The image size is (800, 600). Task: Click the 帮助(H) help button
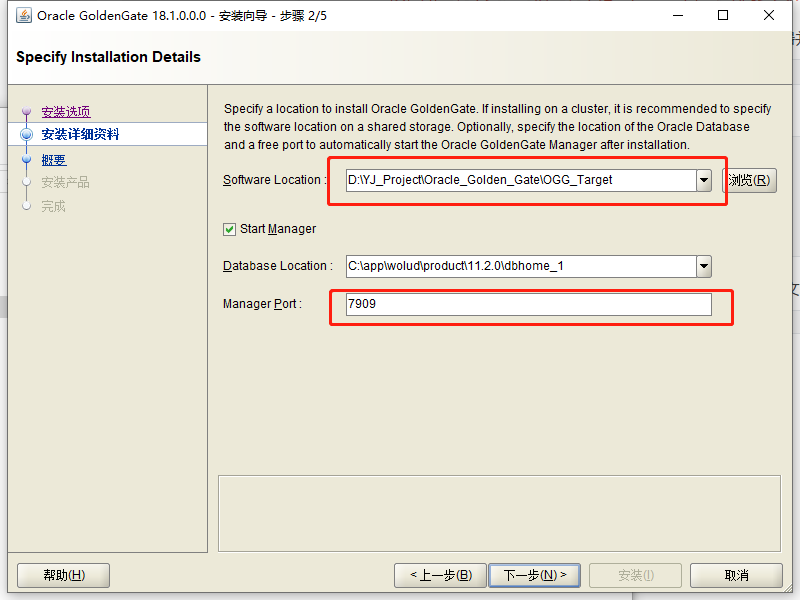point(64,576)
